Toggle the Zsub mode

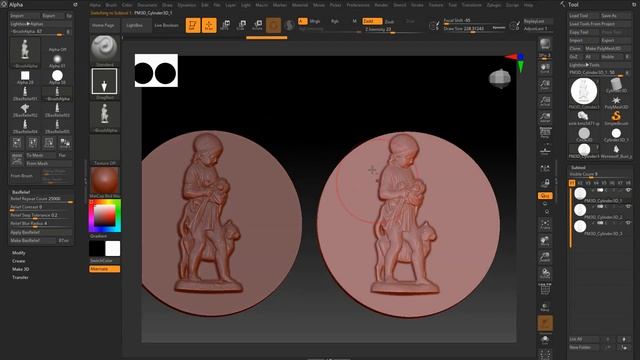[390, 21]
